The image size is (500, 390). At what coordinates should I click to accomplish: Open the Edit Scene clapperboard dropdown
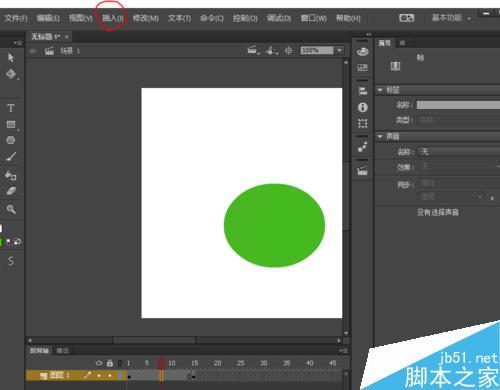(x=253, y=50)
